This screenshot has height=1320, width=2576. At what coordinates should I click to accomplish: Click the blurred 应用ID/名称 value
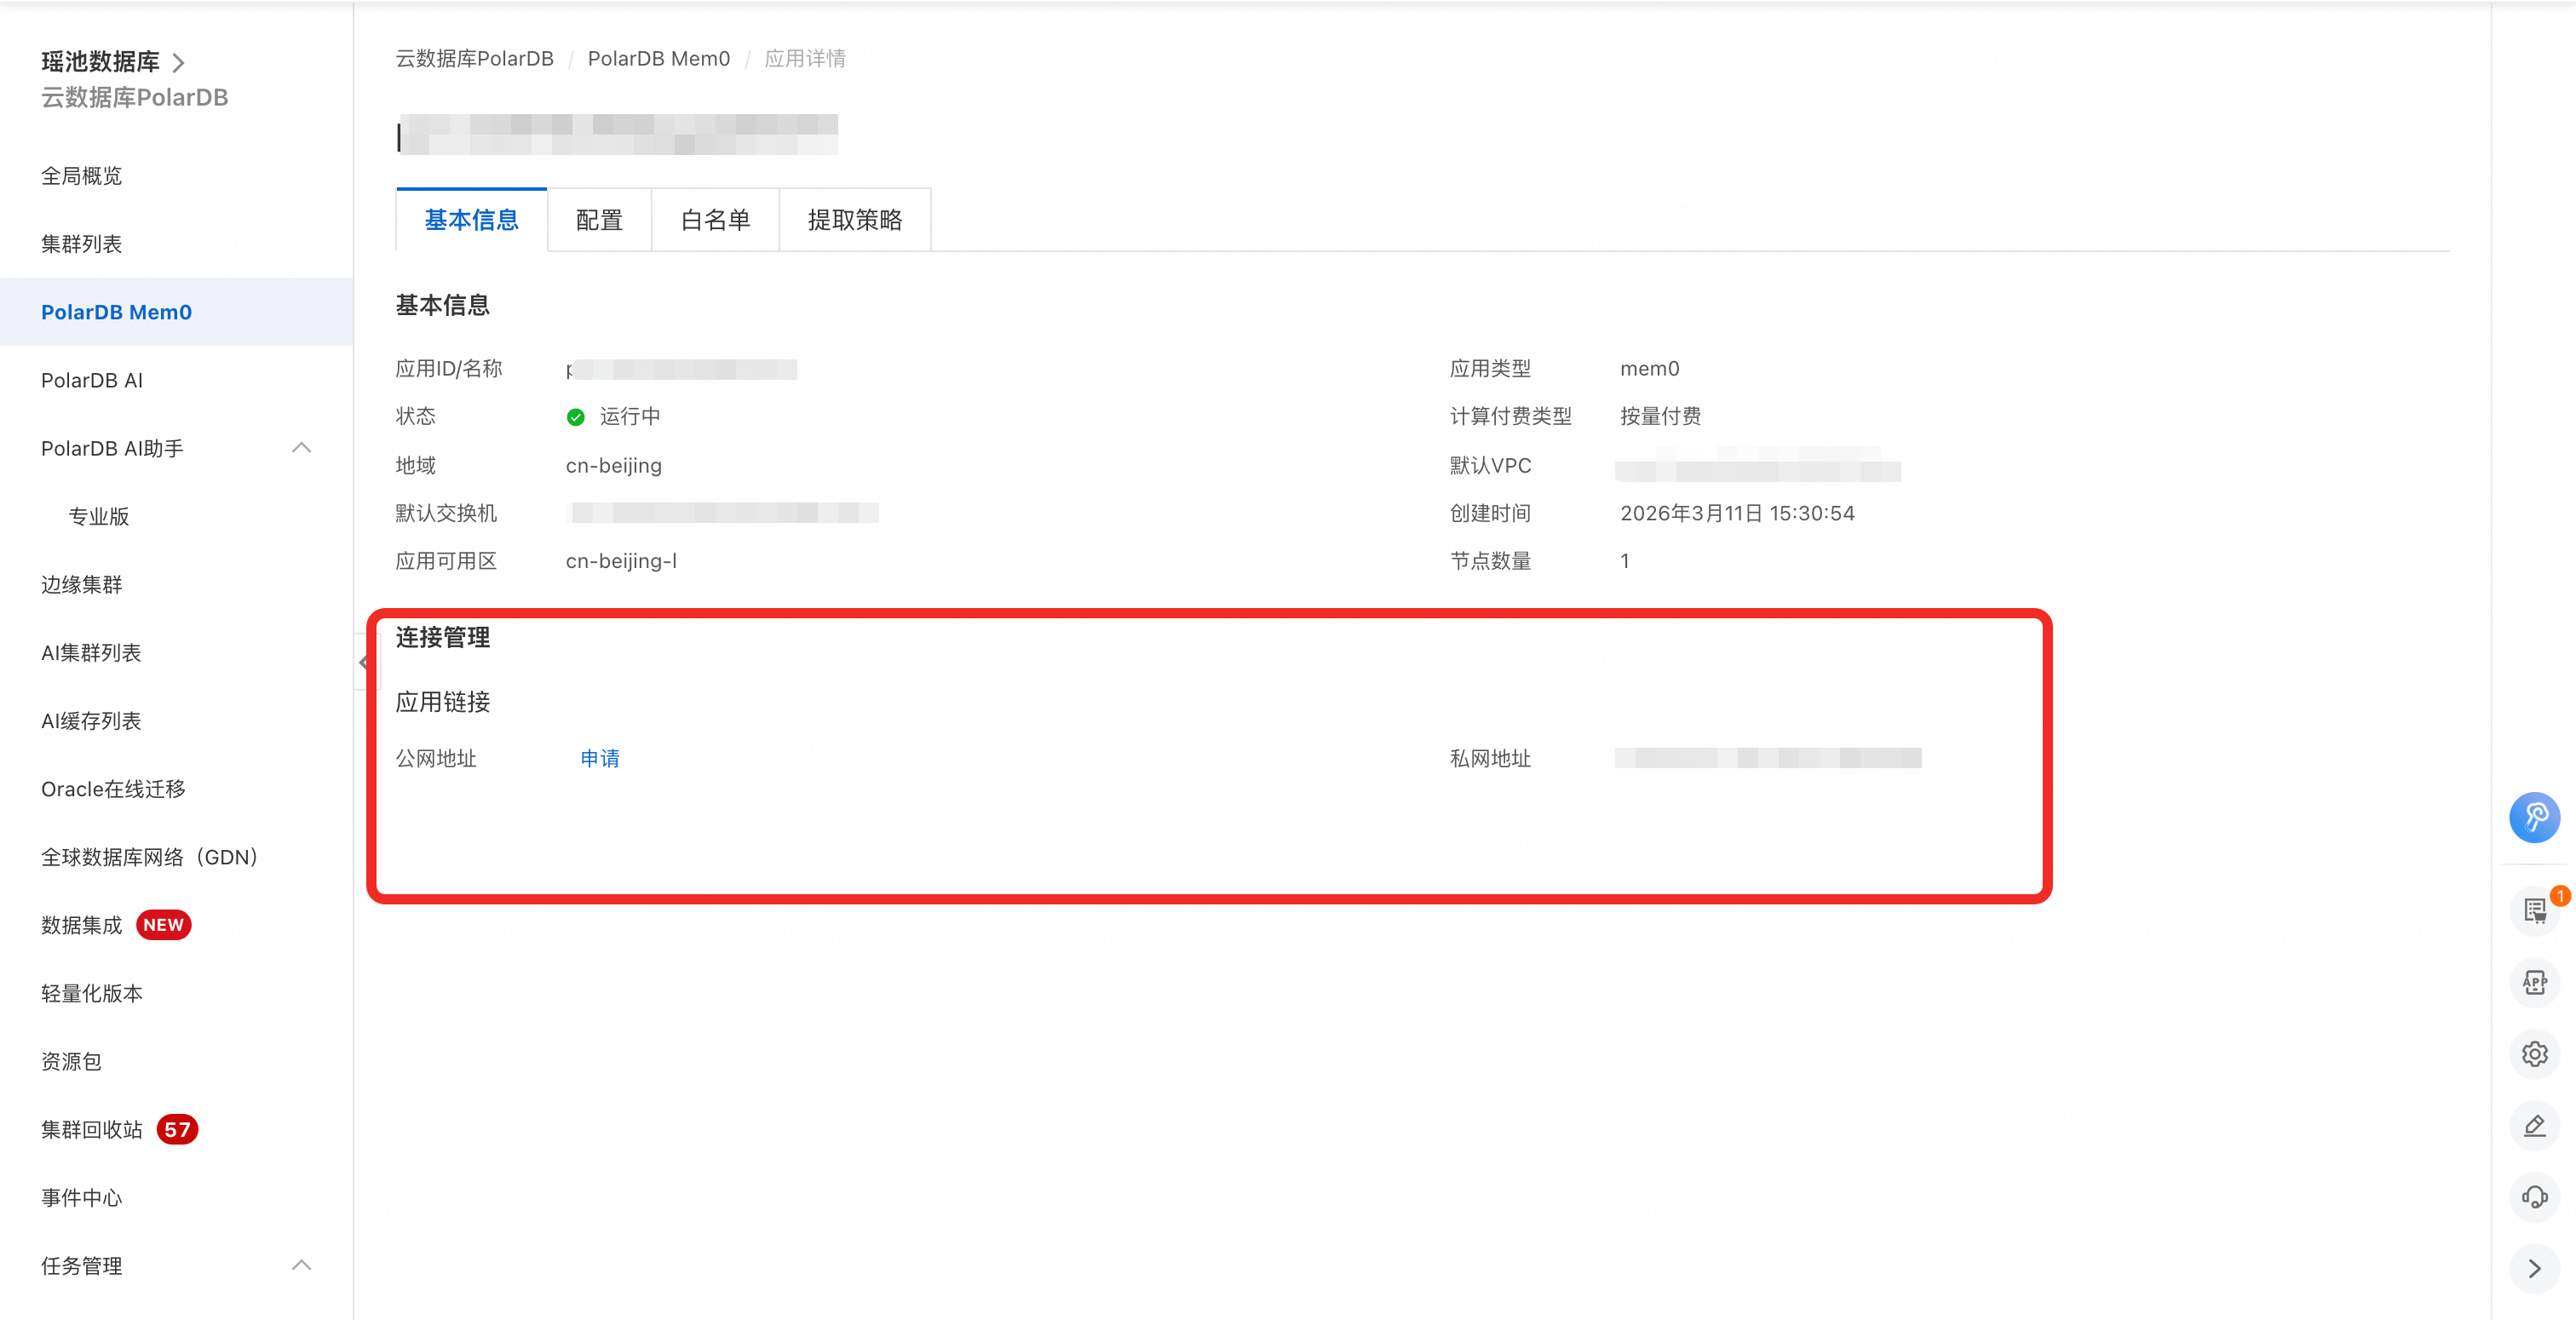(682, 369)
